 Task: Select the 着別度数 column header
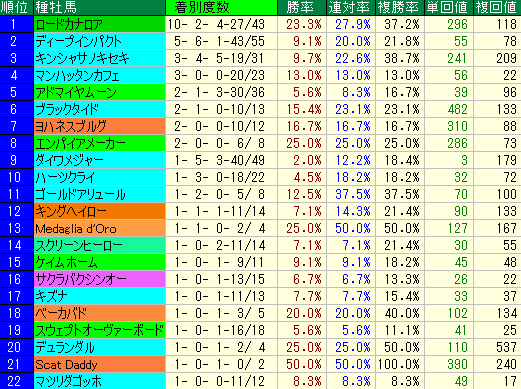click(x=221, y=7)
